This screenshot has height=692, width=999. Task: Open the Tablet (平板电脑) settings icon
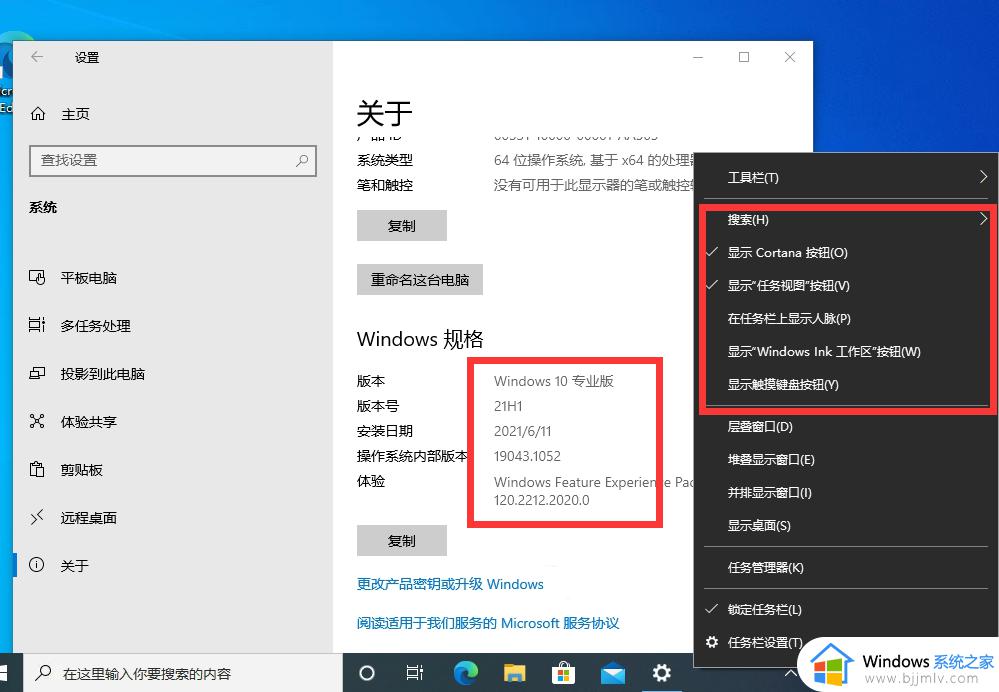tap(37, 278)
